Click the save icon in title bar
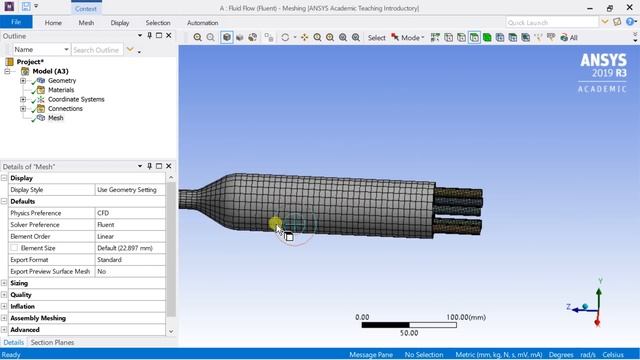Image resolution: width=640 pixels, height=360 pixels. pos(26,7)
